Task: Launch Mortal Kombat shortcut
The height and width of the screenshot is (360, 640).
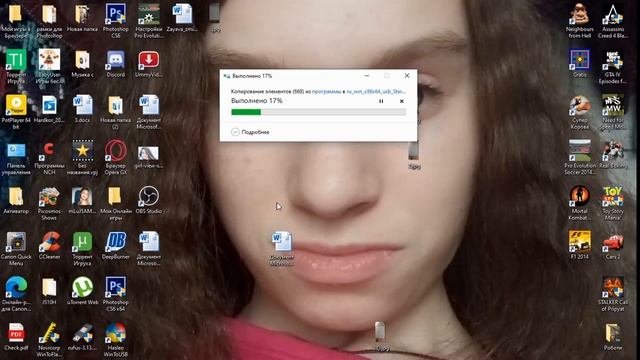Action: click(580, 203)
